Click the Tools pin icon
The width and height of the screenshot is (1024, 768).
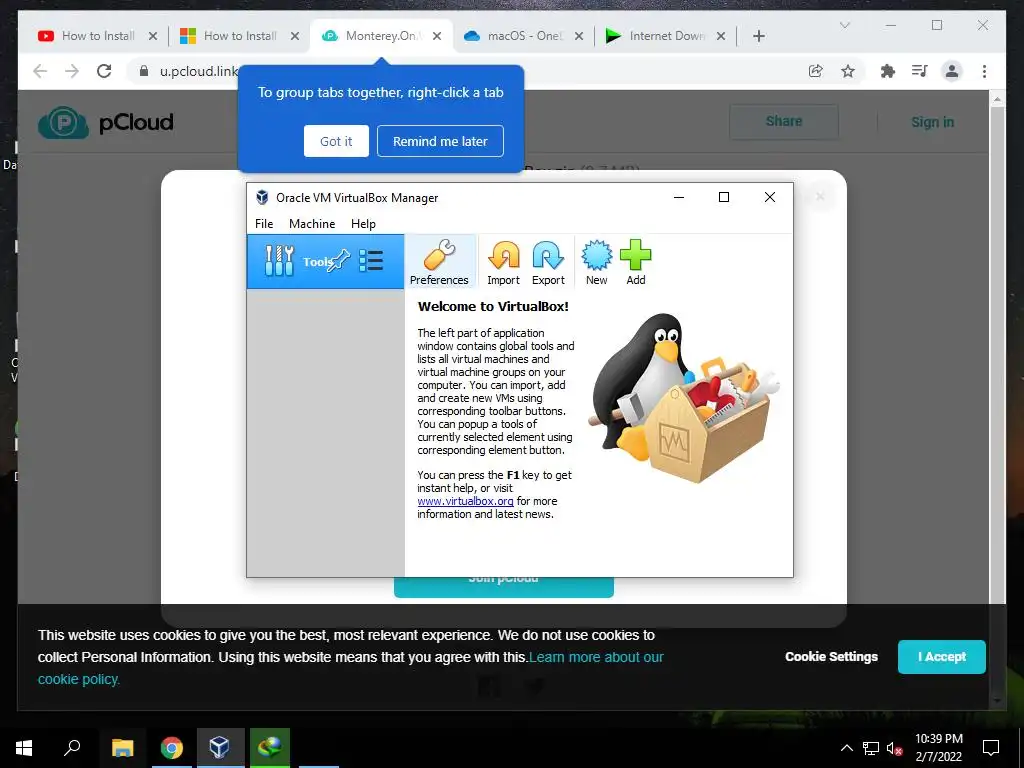339,261
